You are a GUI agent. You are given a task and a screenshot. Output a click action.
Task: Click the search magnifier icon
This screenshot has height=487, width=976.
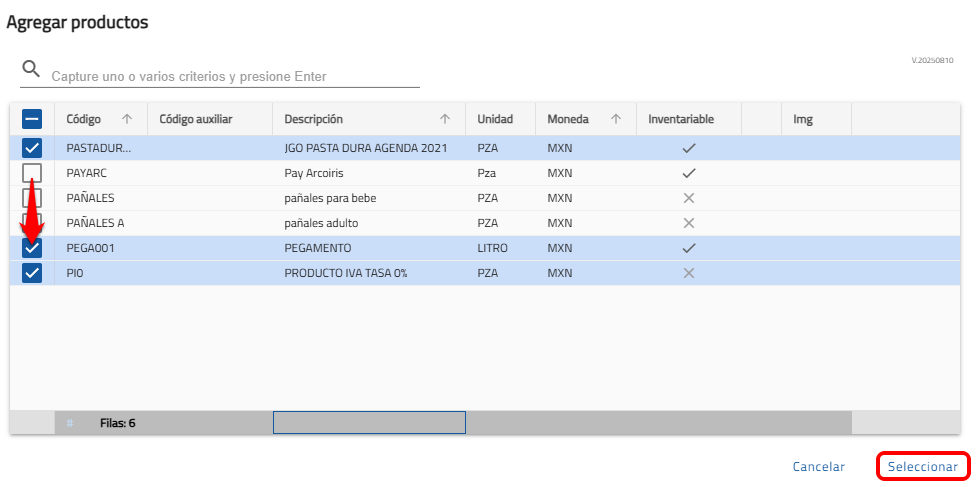(31, 69)
